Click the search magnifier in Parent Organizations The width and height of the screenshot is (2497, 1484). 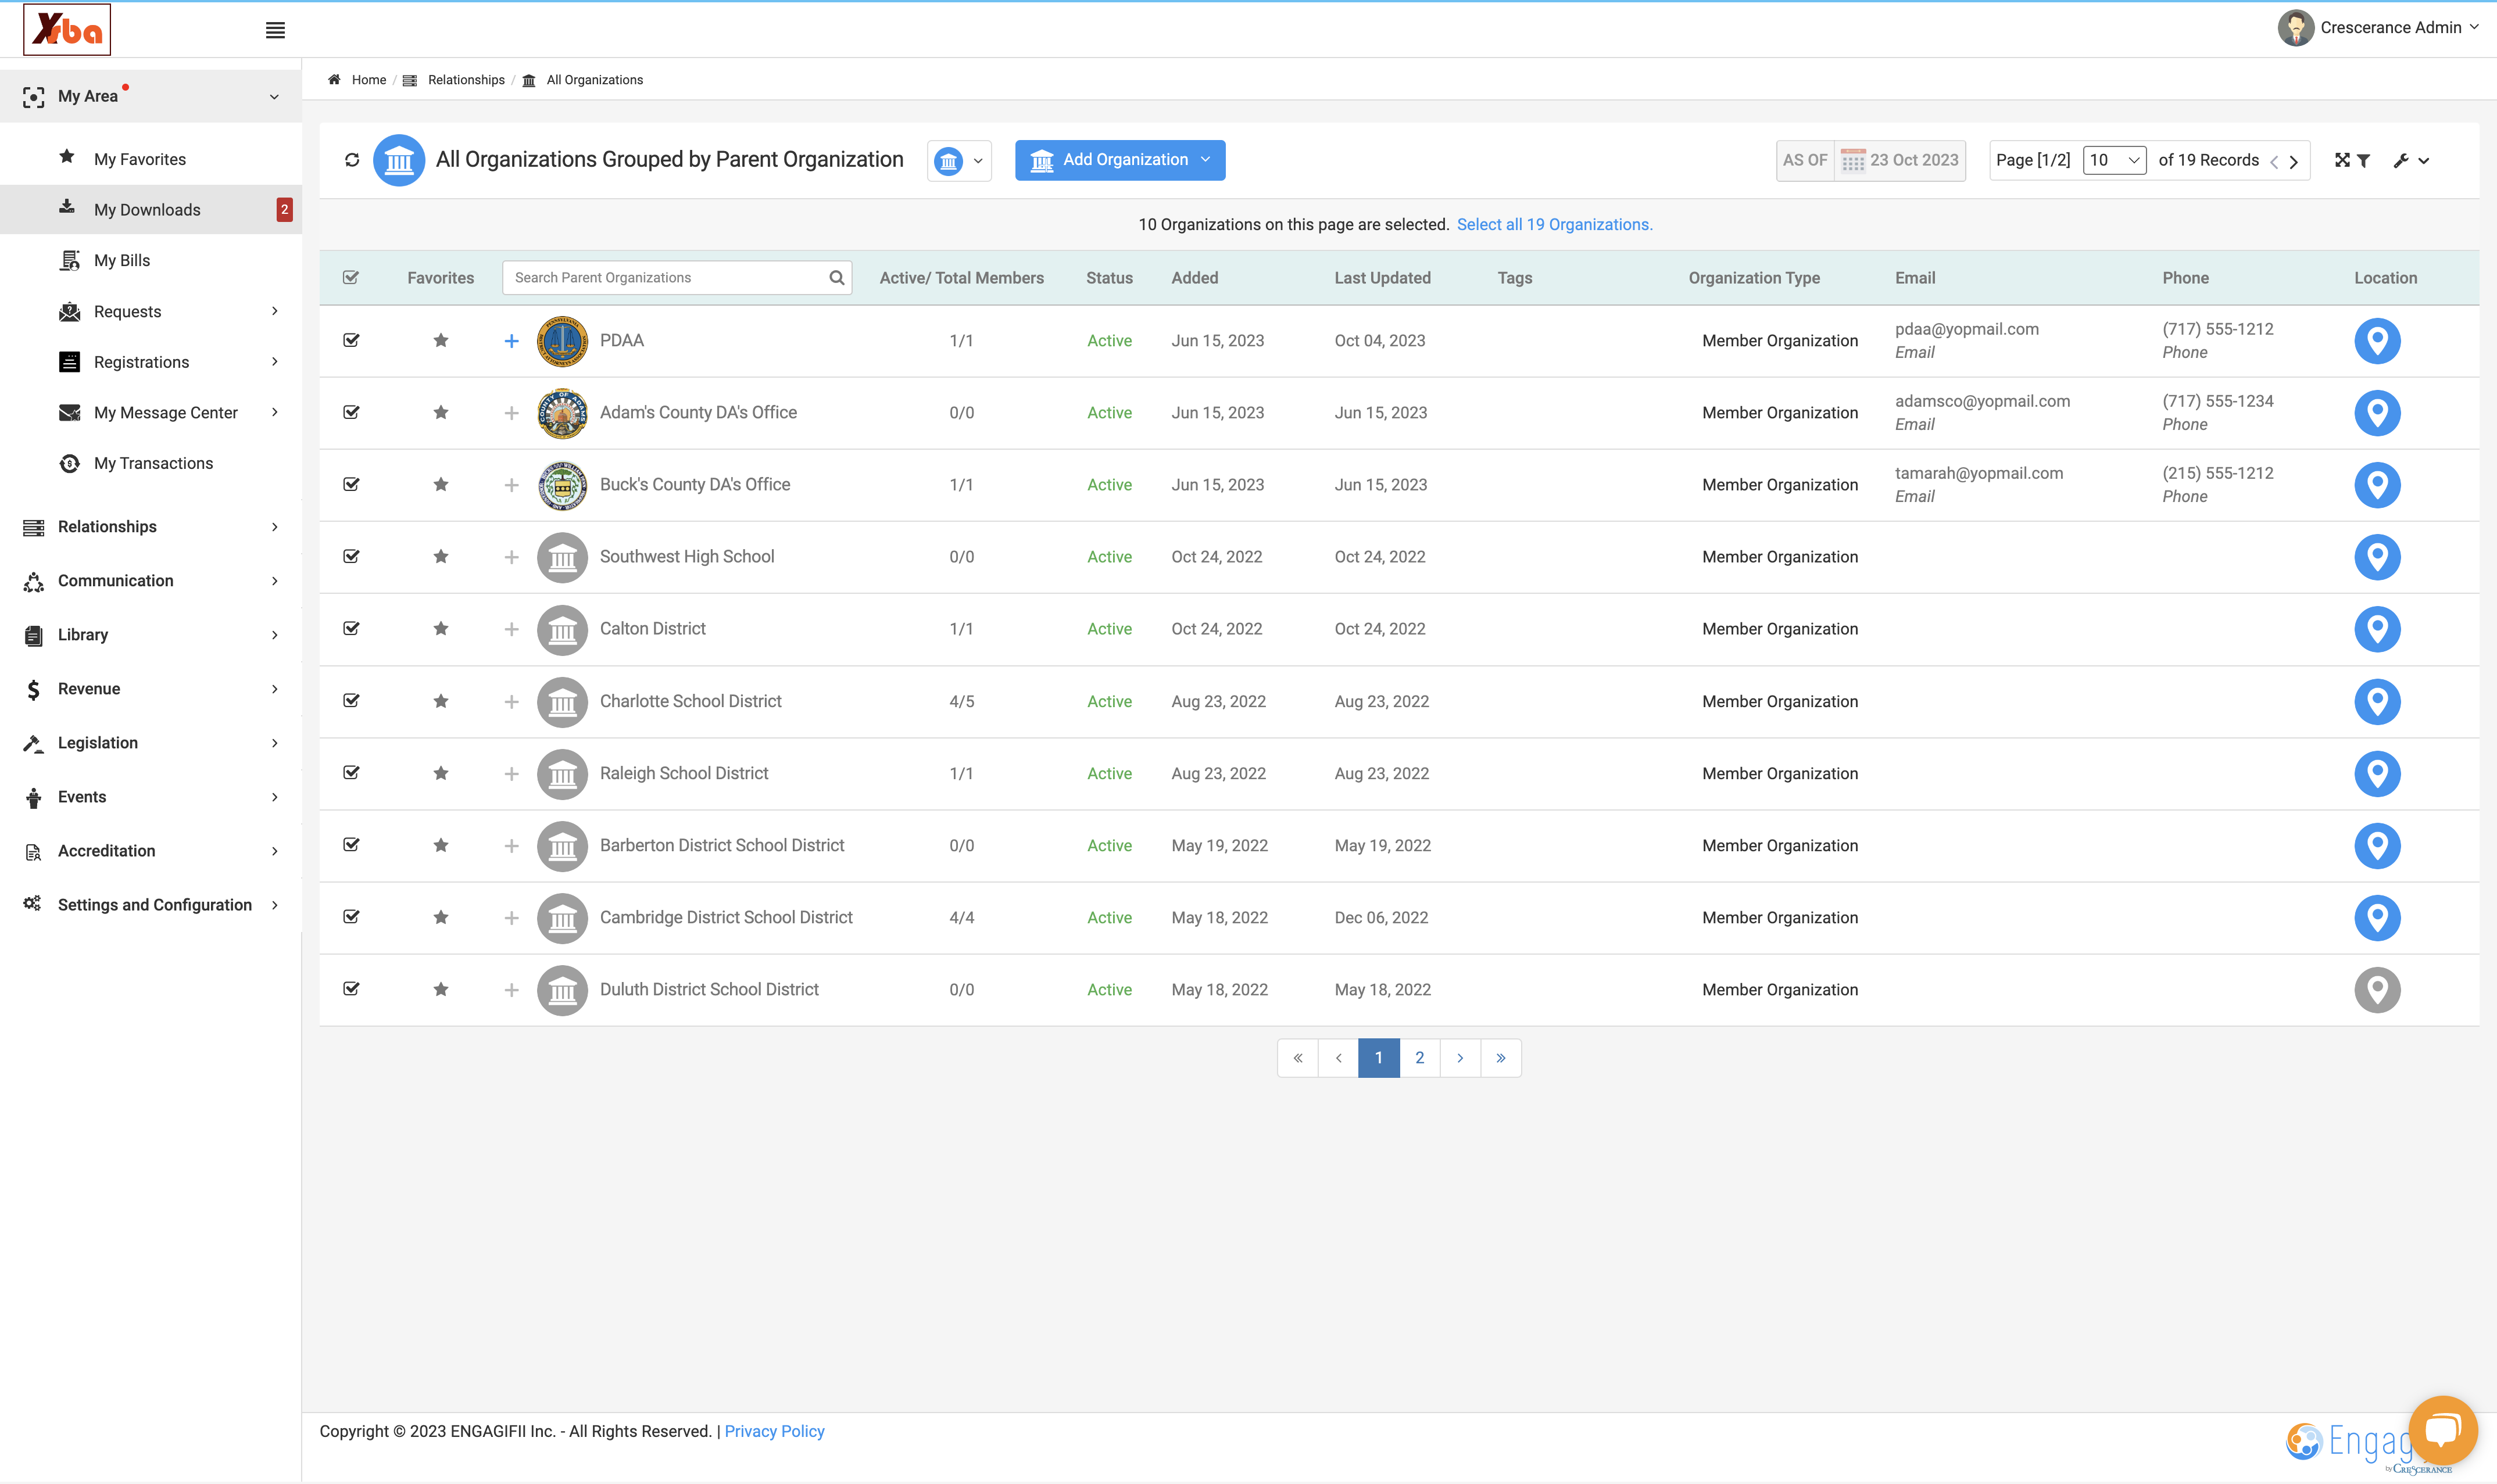coord(837,278)
